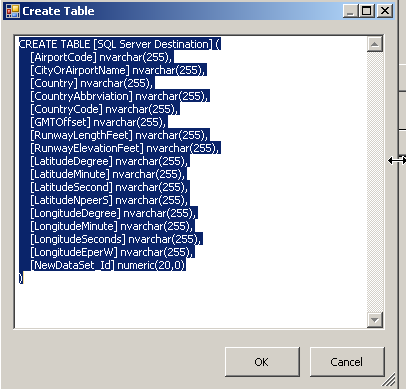Click the [CountryAbbrviation] column line
Image resolution: width=406 pixels, height=389 pixels.
(119, 96)
